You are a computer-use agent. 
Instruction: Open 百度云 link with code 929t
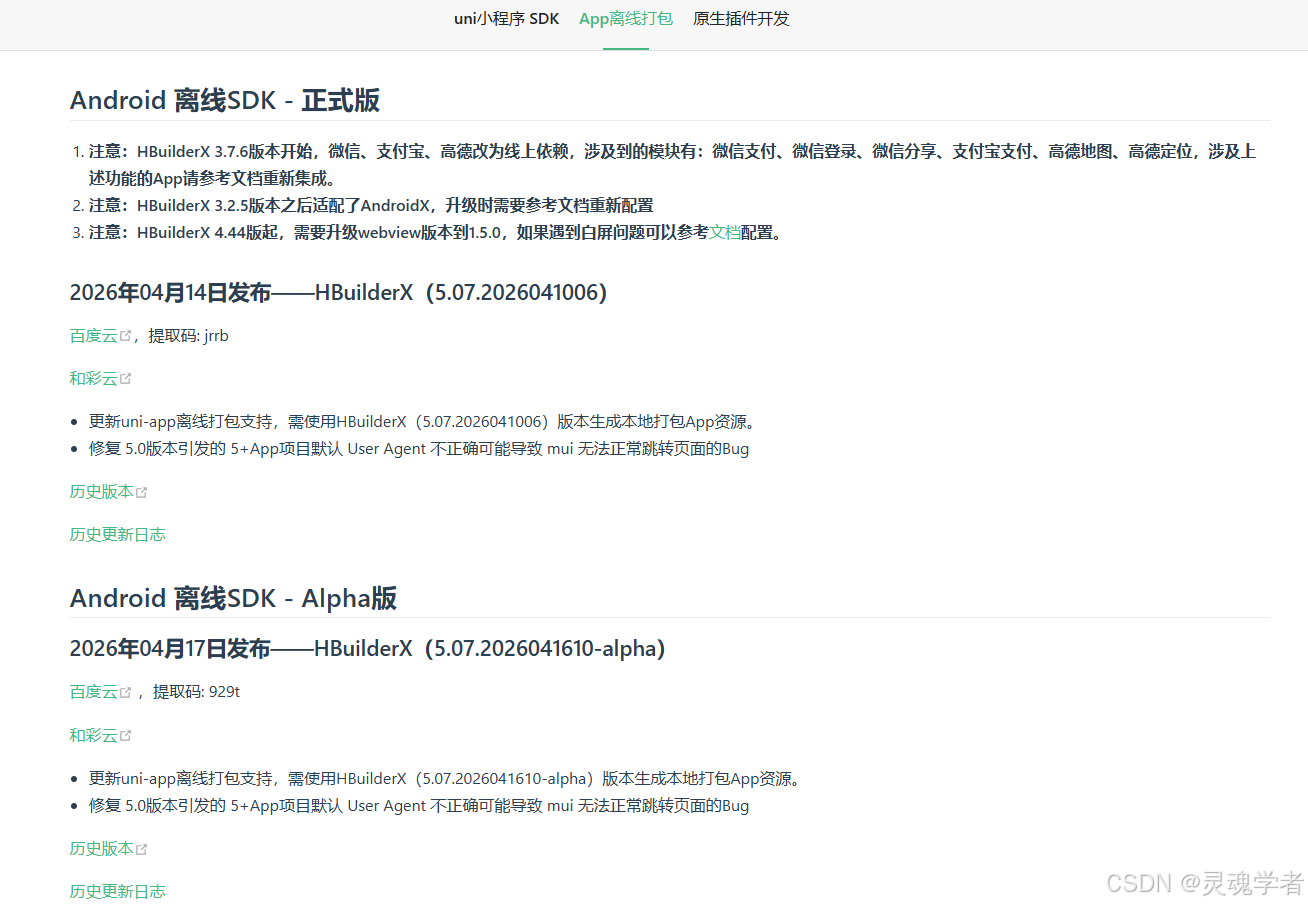(x=93, y=692)
